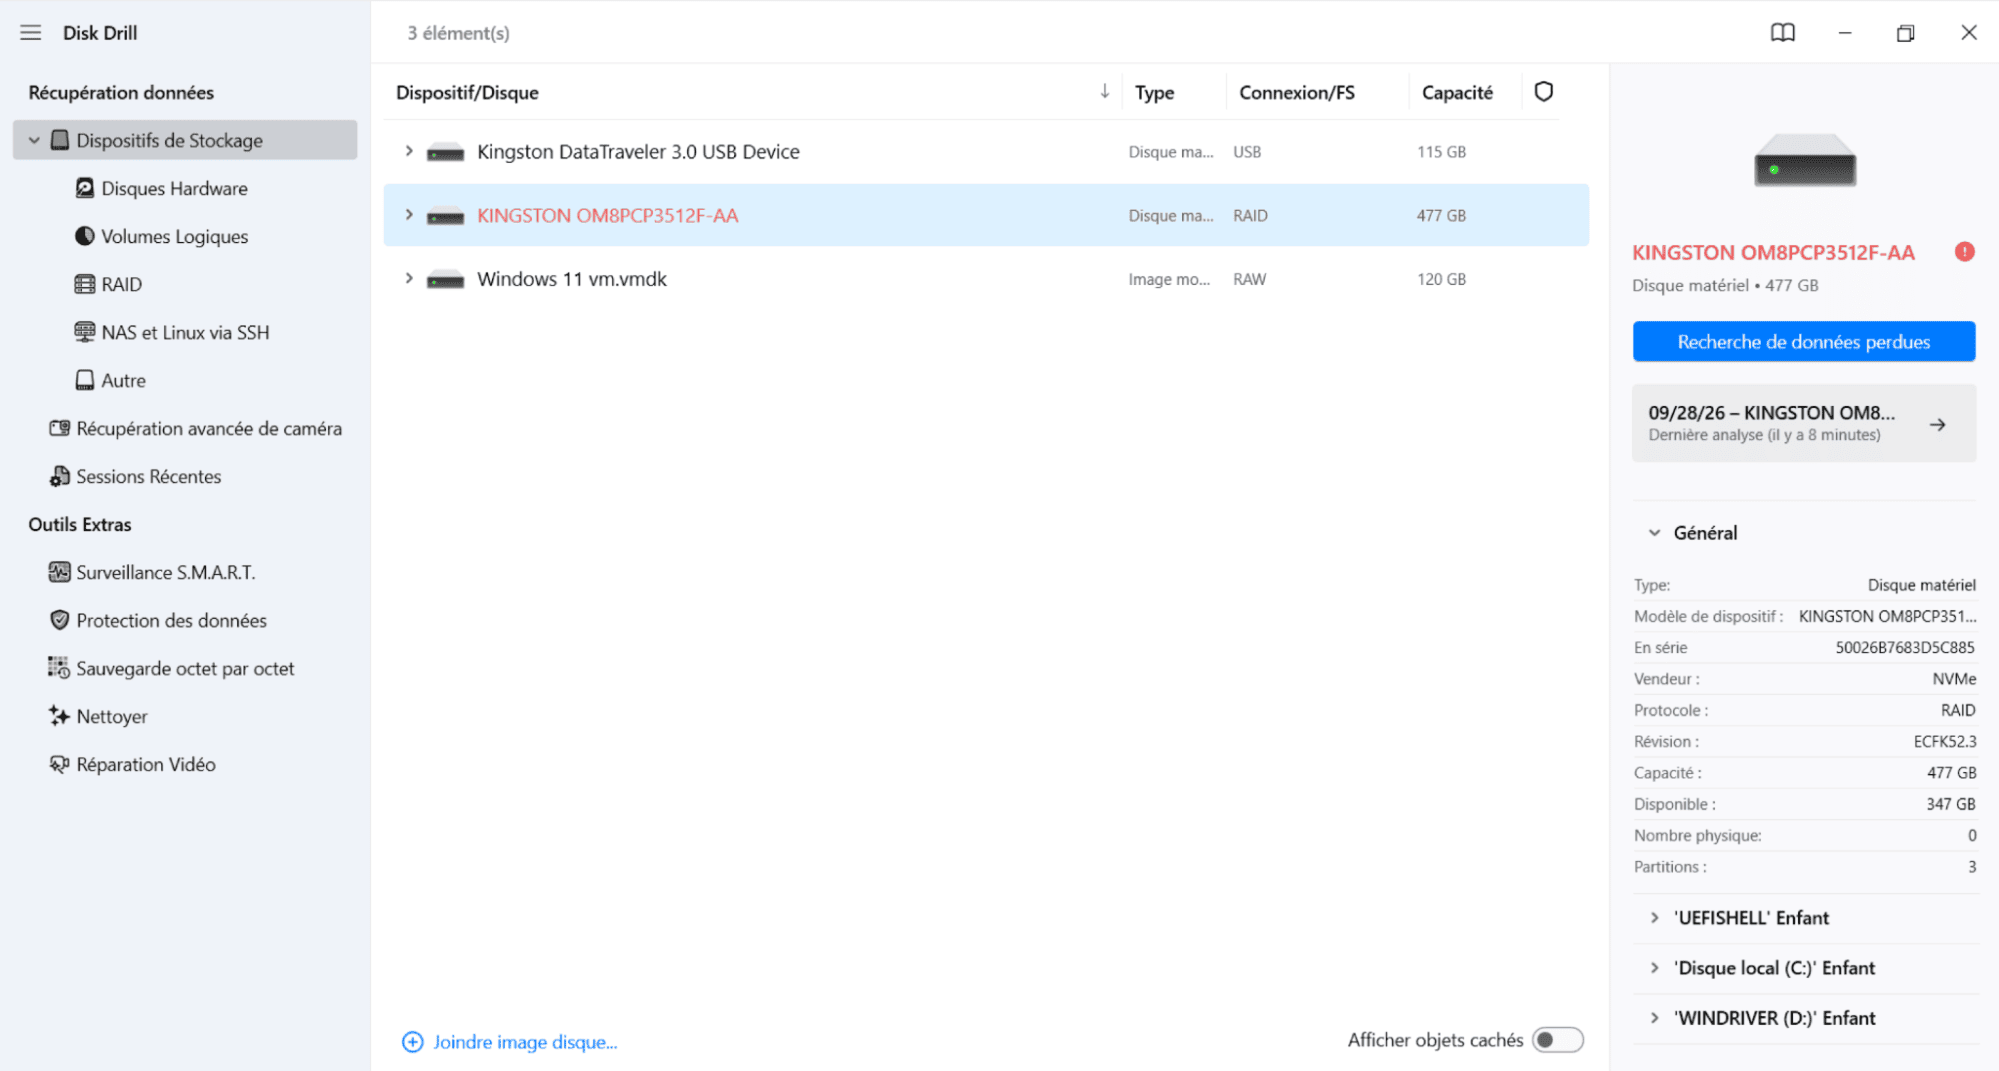Click the Type column header
The width and height of the screenshot is (1999, 1071).
(x=1154, y=92)
